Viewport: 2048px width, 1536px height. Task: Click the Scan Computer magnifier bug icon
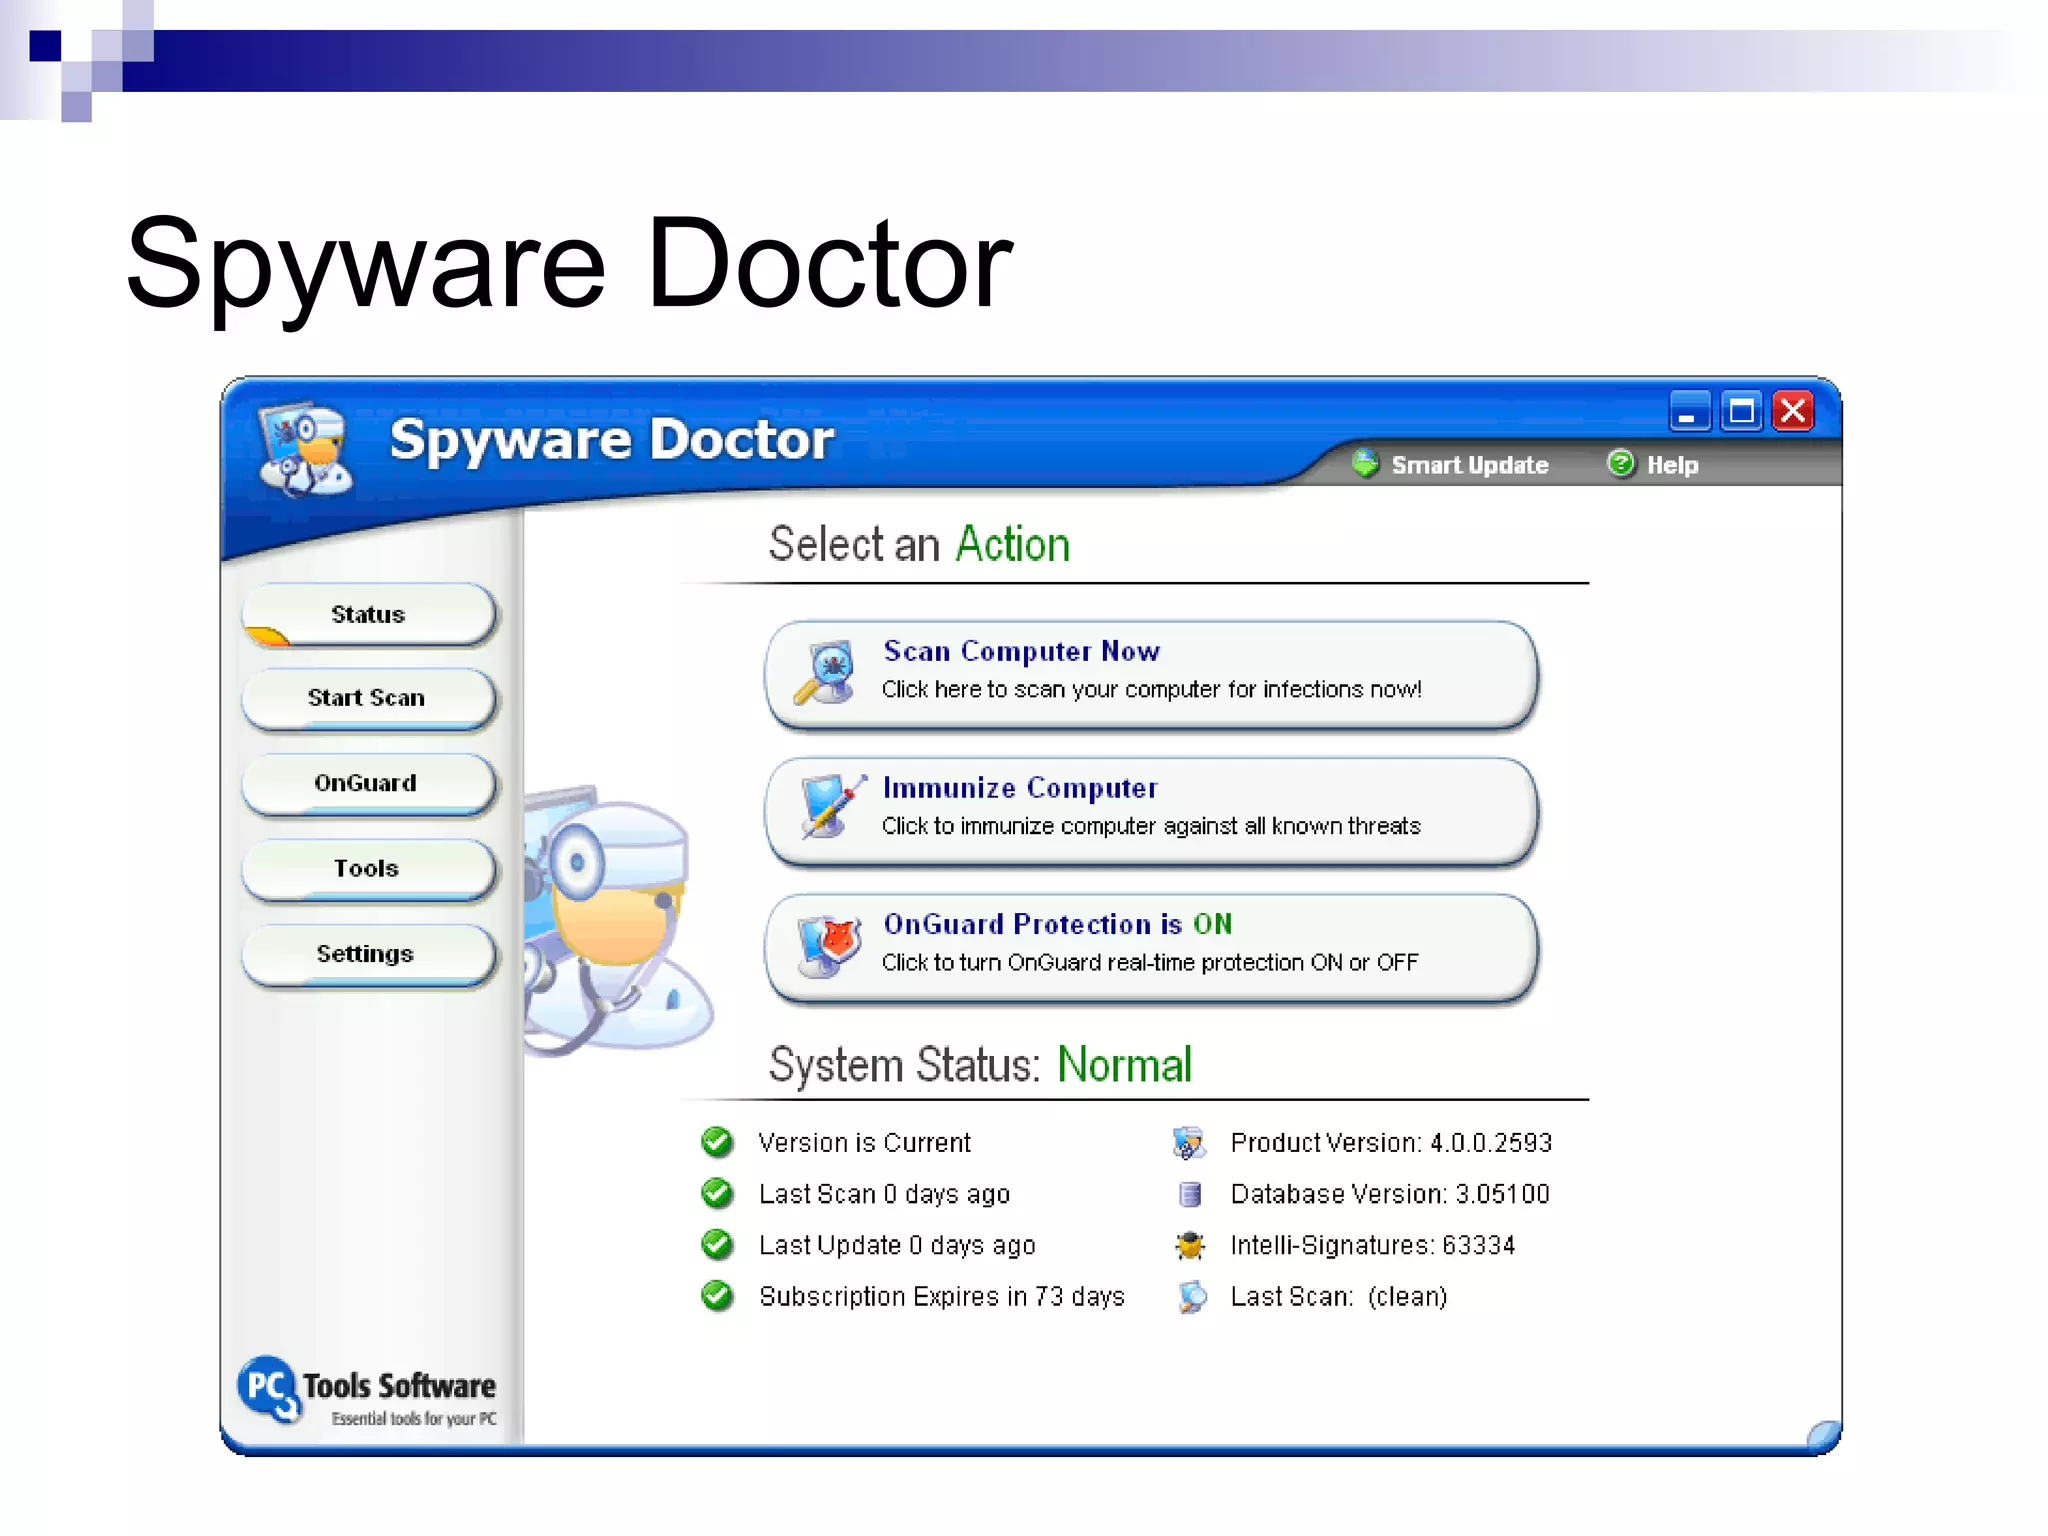pyautogui.click(x=824, y=672)
